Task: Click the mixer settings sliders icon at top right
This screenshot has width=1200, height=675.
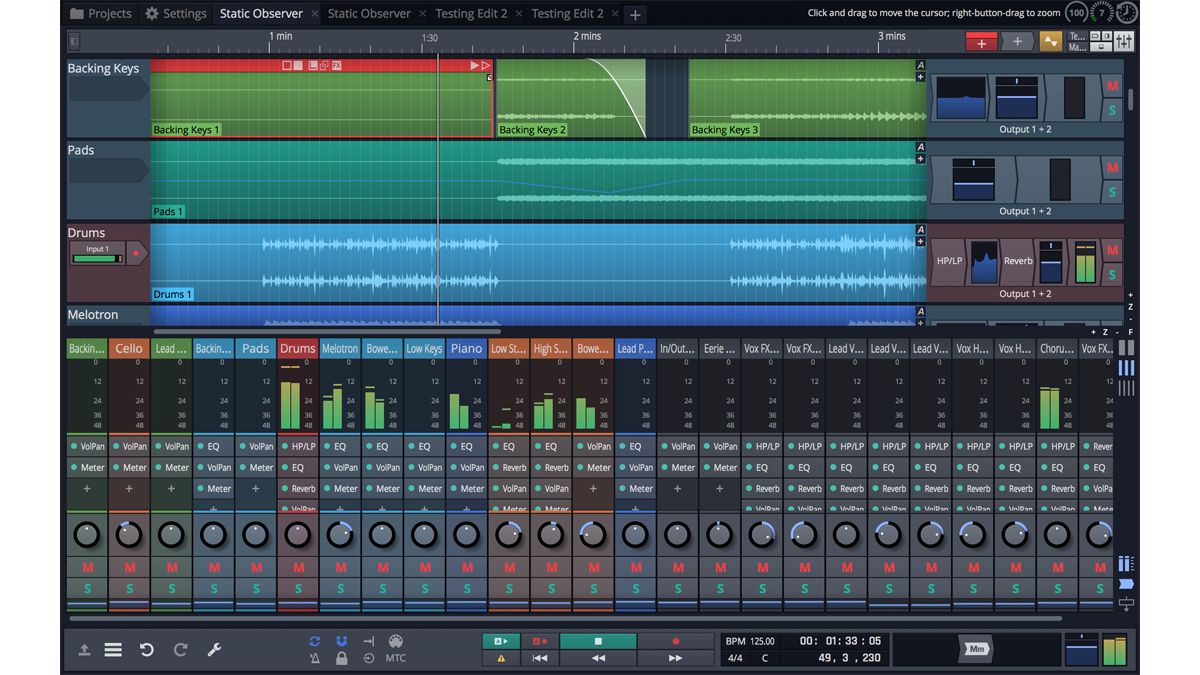Action: point(1124,42)
